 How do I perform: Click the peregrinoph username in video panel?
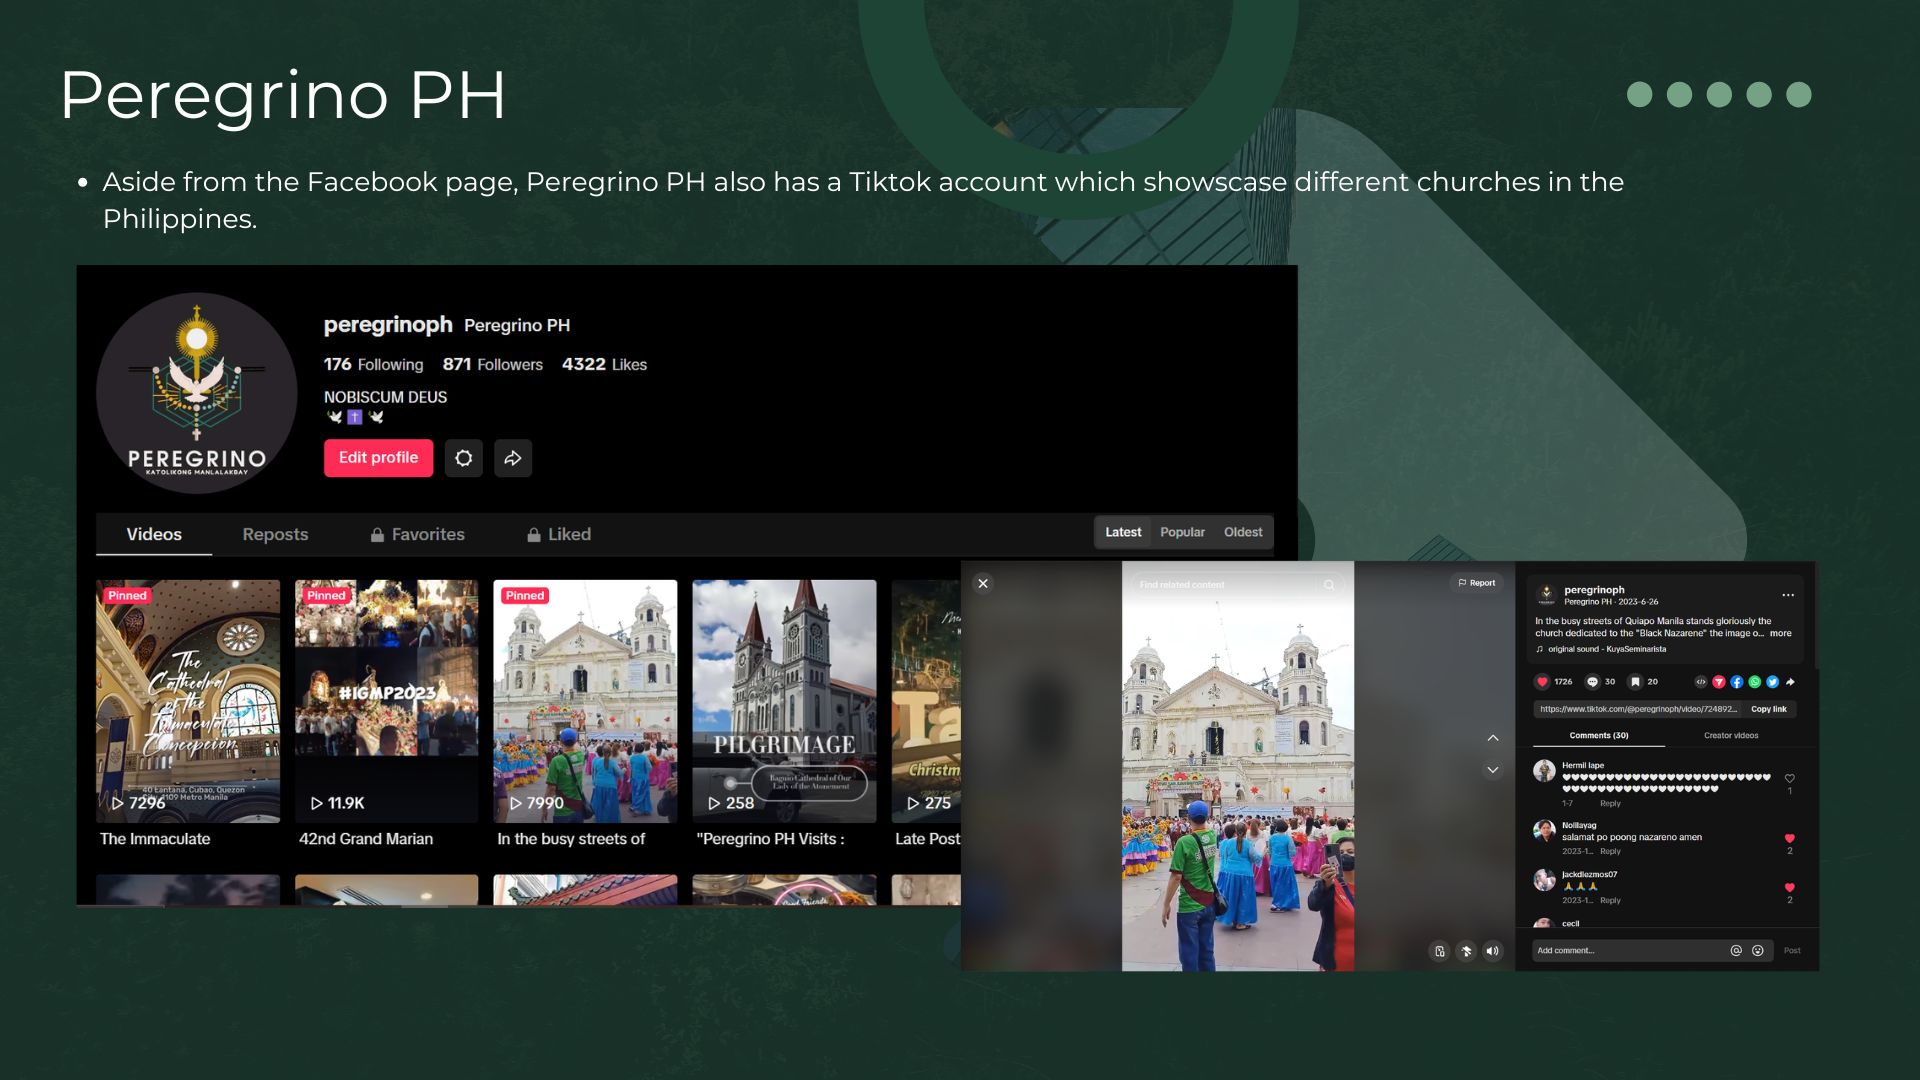[x=1594, y=590]
